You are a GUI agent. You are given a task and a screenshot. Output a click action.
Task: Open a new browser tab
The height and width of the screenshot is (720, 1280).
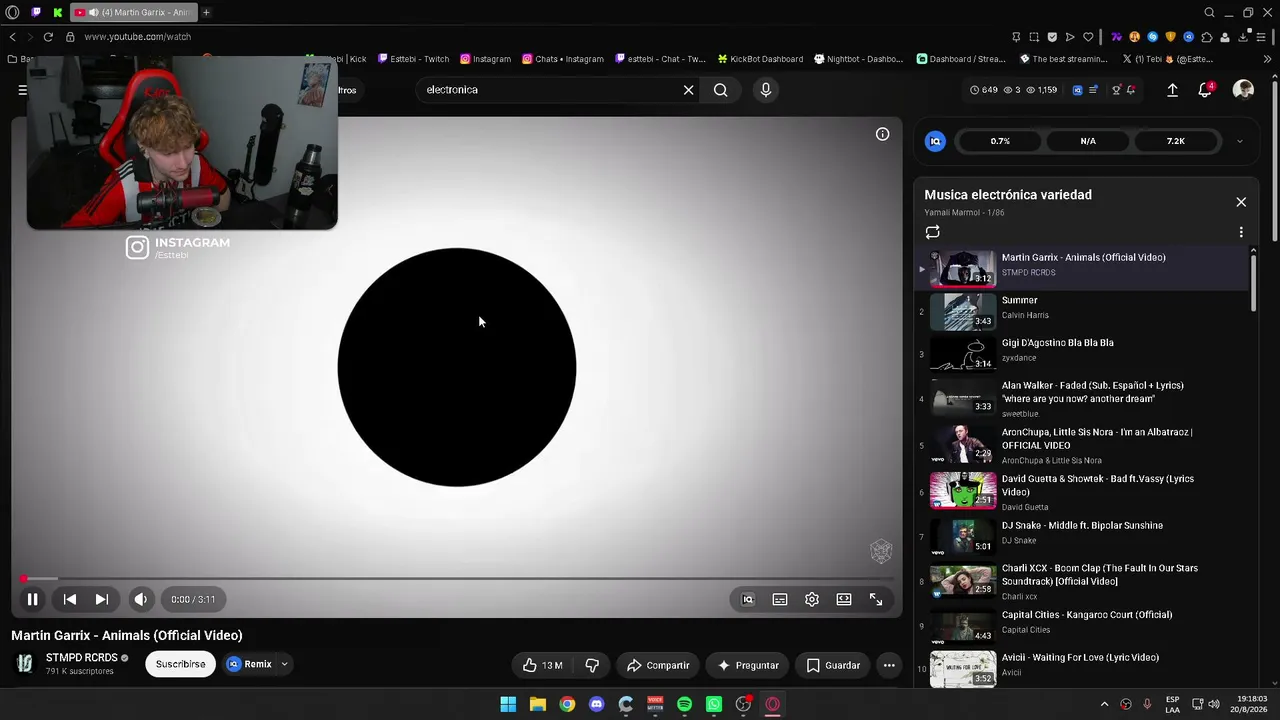(x=206, y=12)
